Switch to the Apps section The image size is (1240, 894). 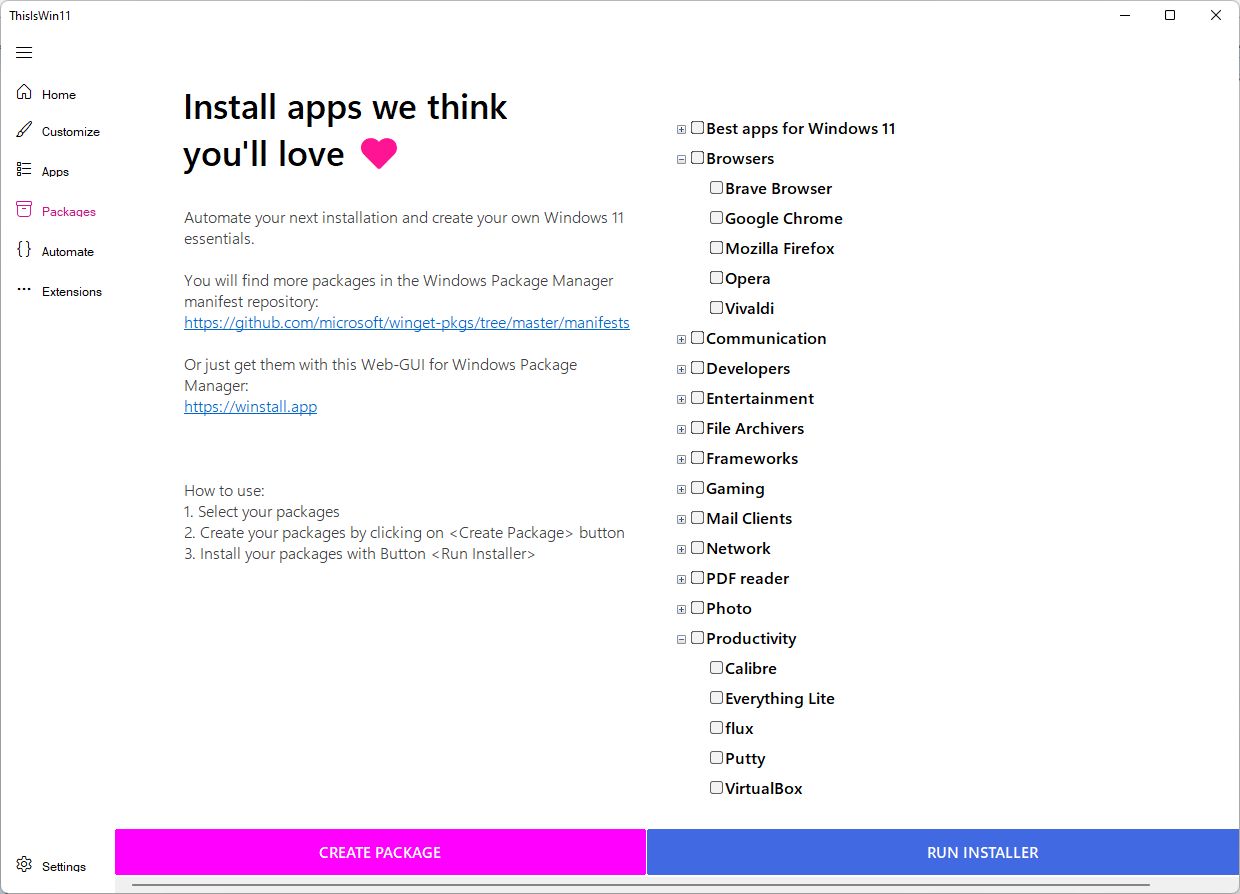(x=56, y=172)
